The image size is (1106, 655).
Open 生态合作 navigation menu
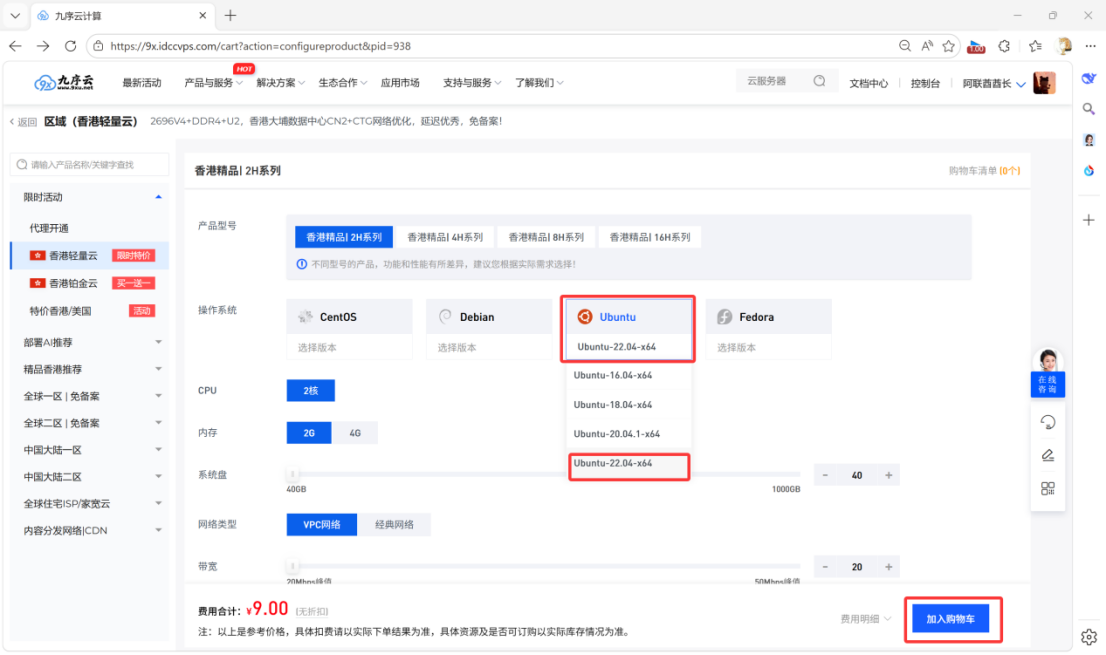tap(342, 82)
